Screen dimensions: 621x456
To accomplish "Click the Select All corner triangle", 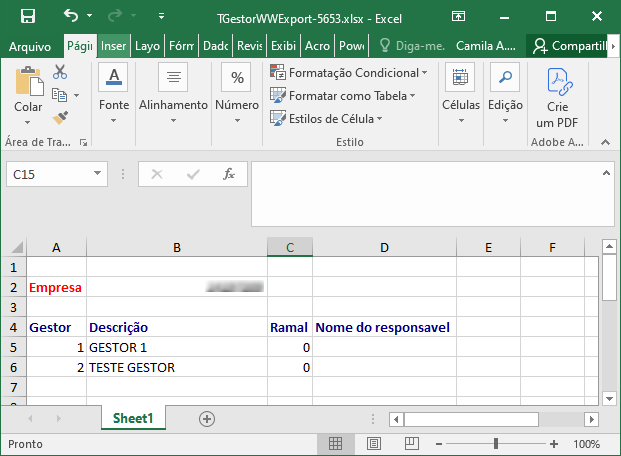I will point(16,247).
